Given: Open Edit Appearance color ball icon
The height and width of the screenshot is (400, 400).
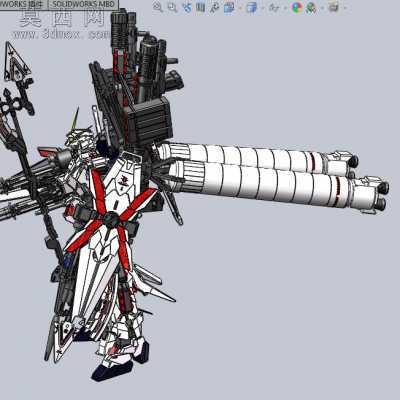Looking at the screenshot, I should click(x=296, y=7).
